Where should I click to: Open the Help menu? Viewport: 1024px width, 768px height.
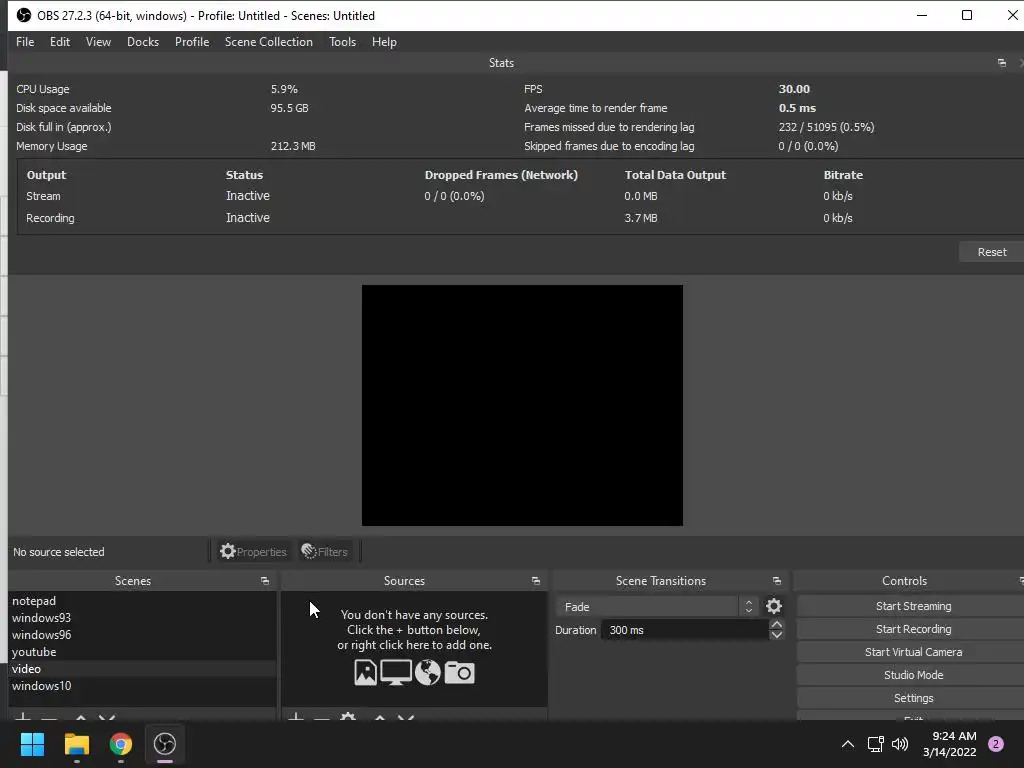(384, 42)
